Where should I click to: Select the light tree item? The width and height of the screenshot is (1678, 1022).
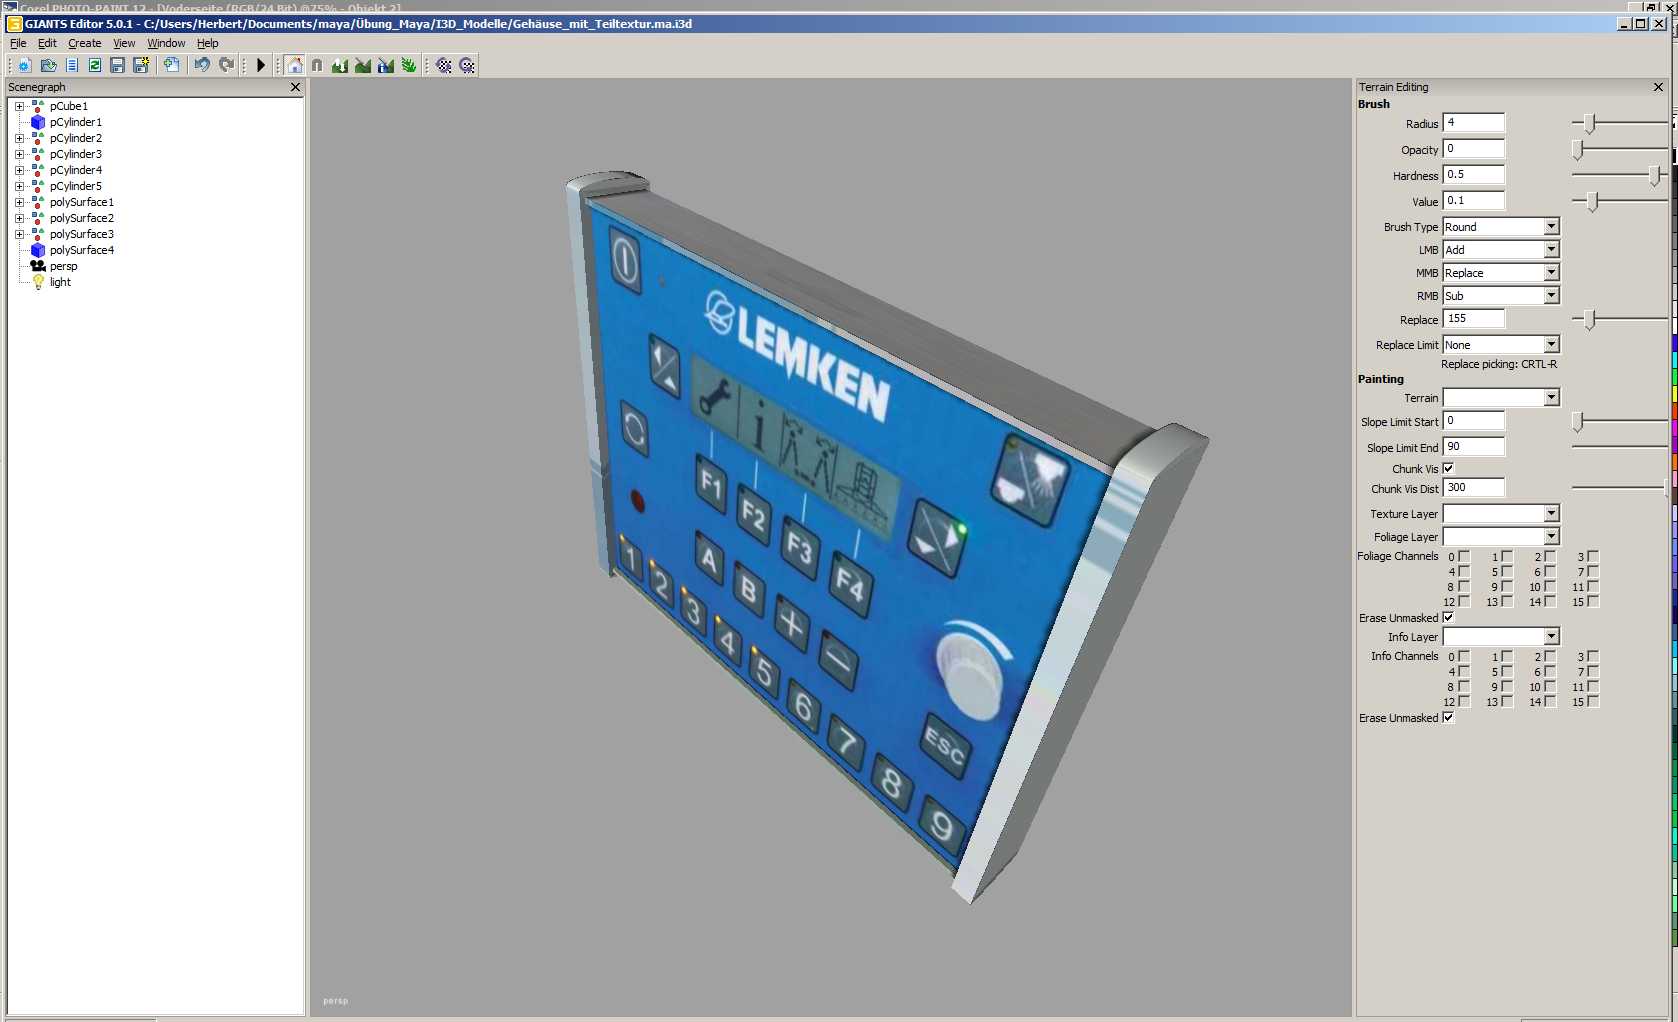pyautogui.click(x=60, y=282)
